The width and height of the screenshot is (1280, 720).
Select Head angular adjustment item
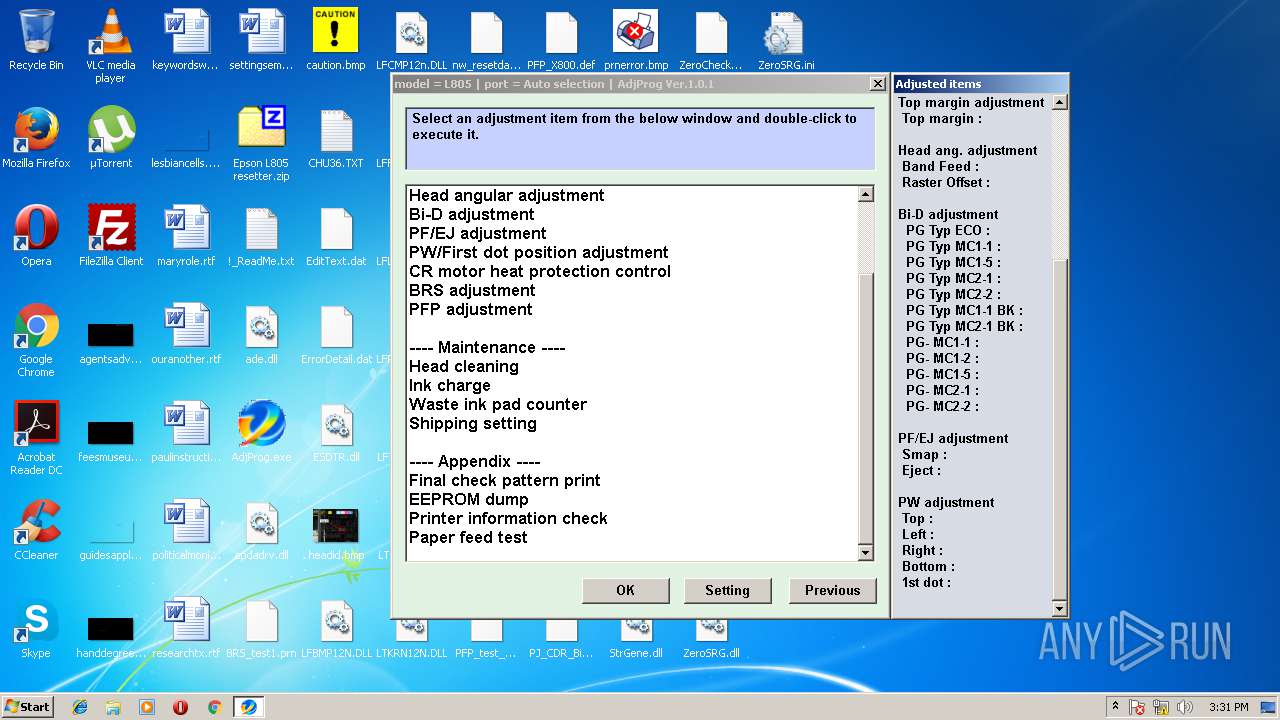click(x=506, y=195)
